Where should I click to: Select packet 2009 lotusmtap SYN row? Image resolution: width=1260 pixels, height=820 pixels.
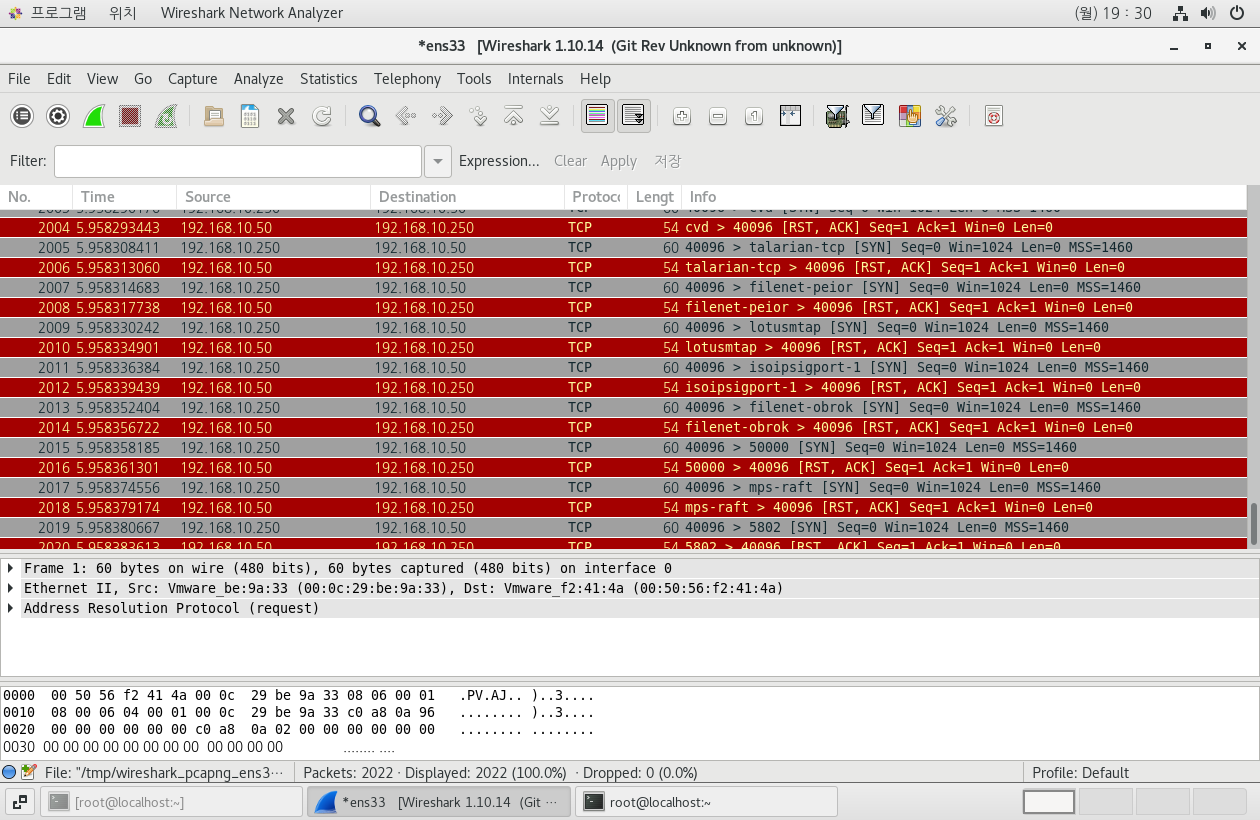pos(623,327)
